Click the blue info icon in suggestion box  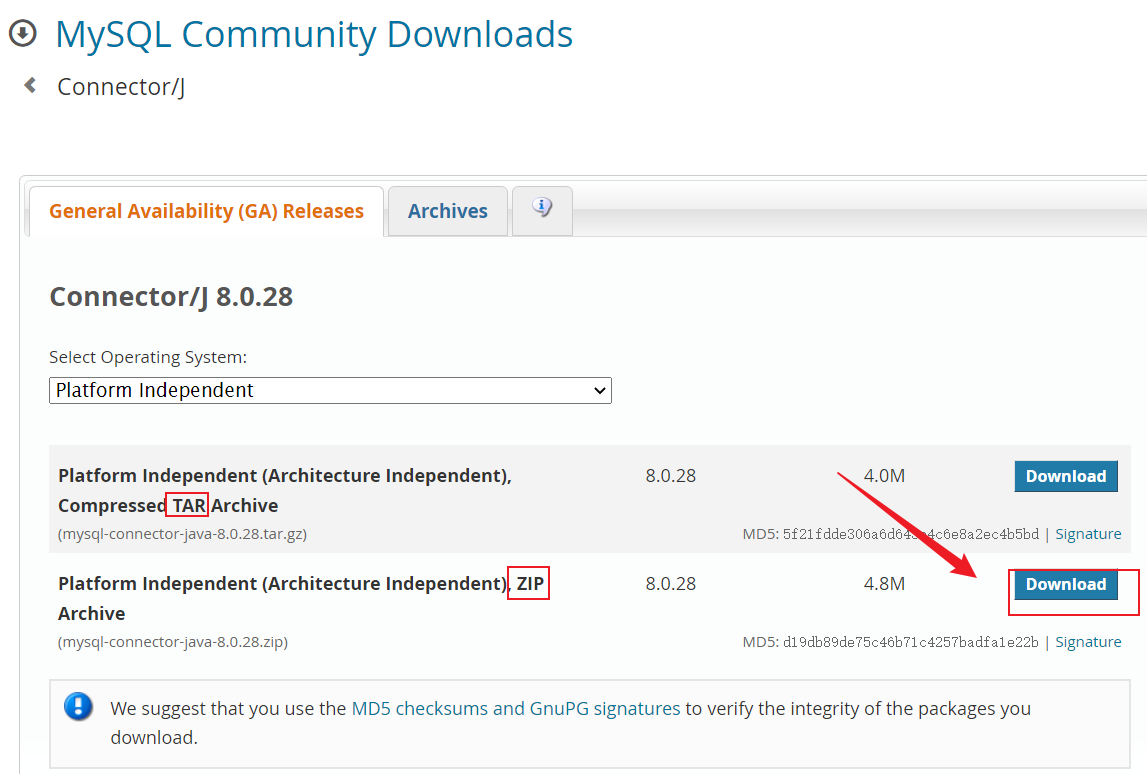pyautogui.click(x=78, y=707)
